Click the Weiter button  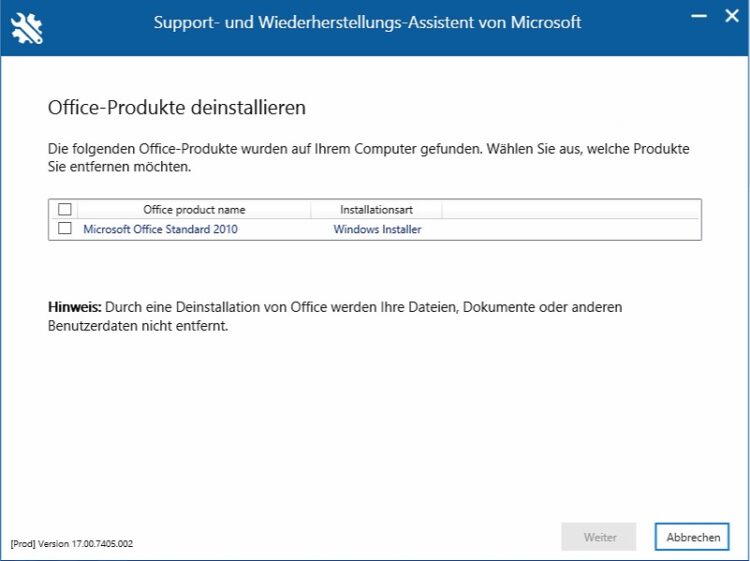coord(599,537)
